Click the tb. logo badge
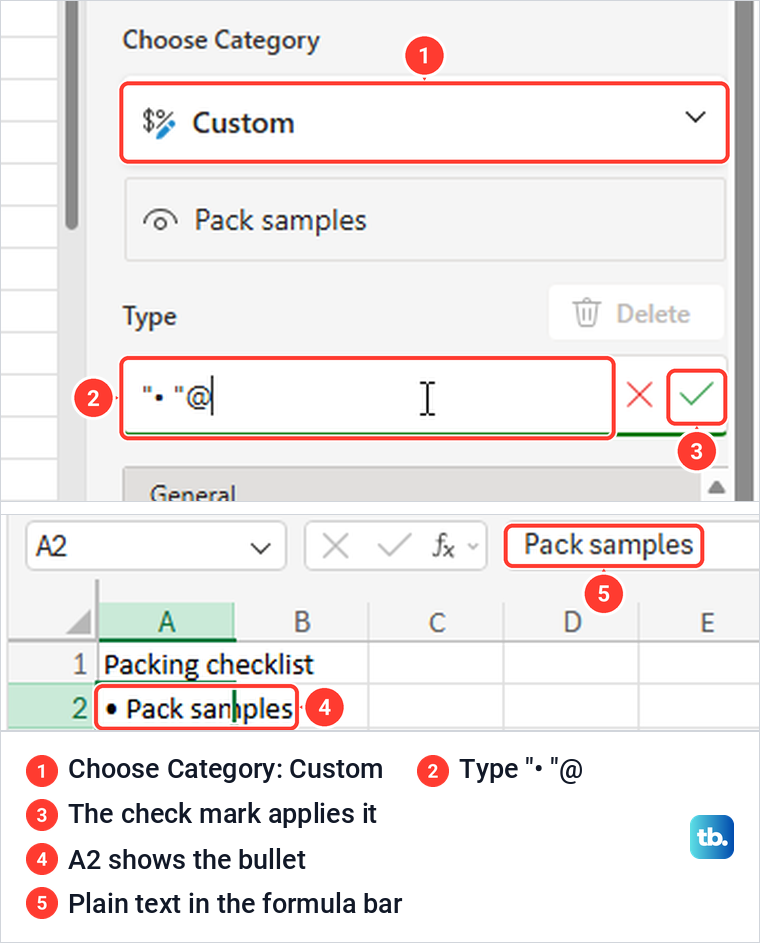The width and height of the screenshot is (760, 943). [712, 837]
